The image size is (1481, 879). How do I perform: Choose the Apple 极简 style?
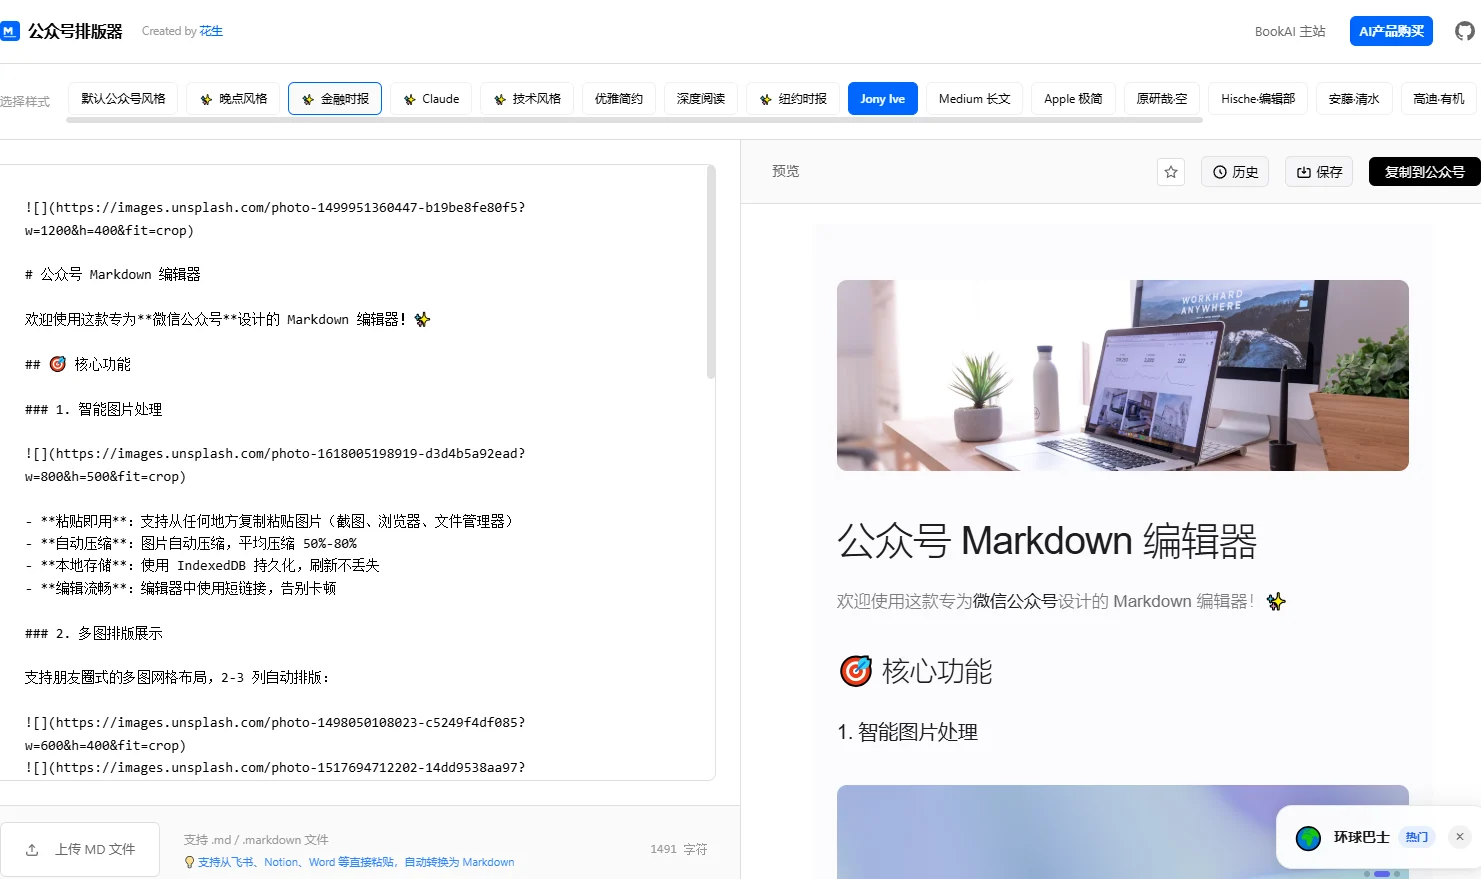pos(1073,99)
